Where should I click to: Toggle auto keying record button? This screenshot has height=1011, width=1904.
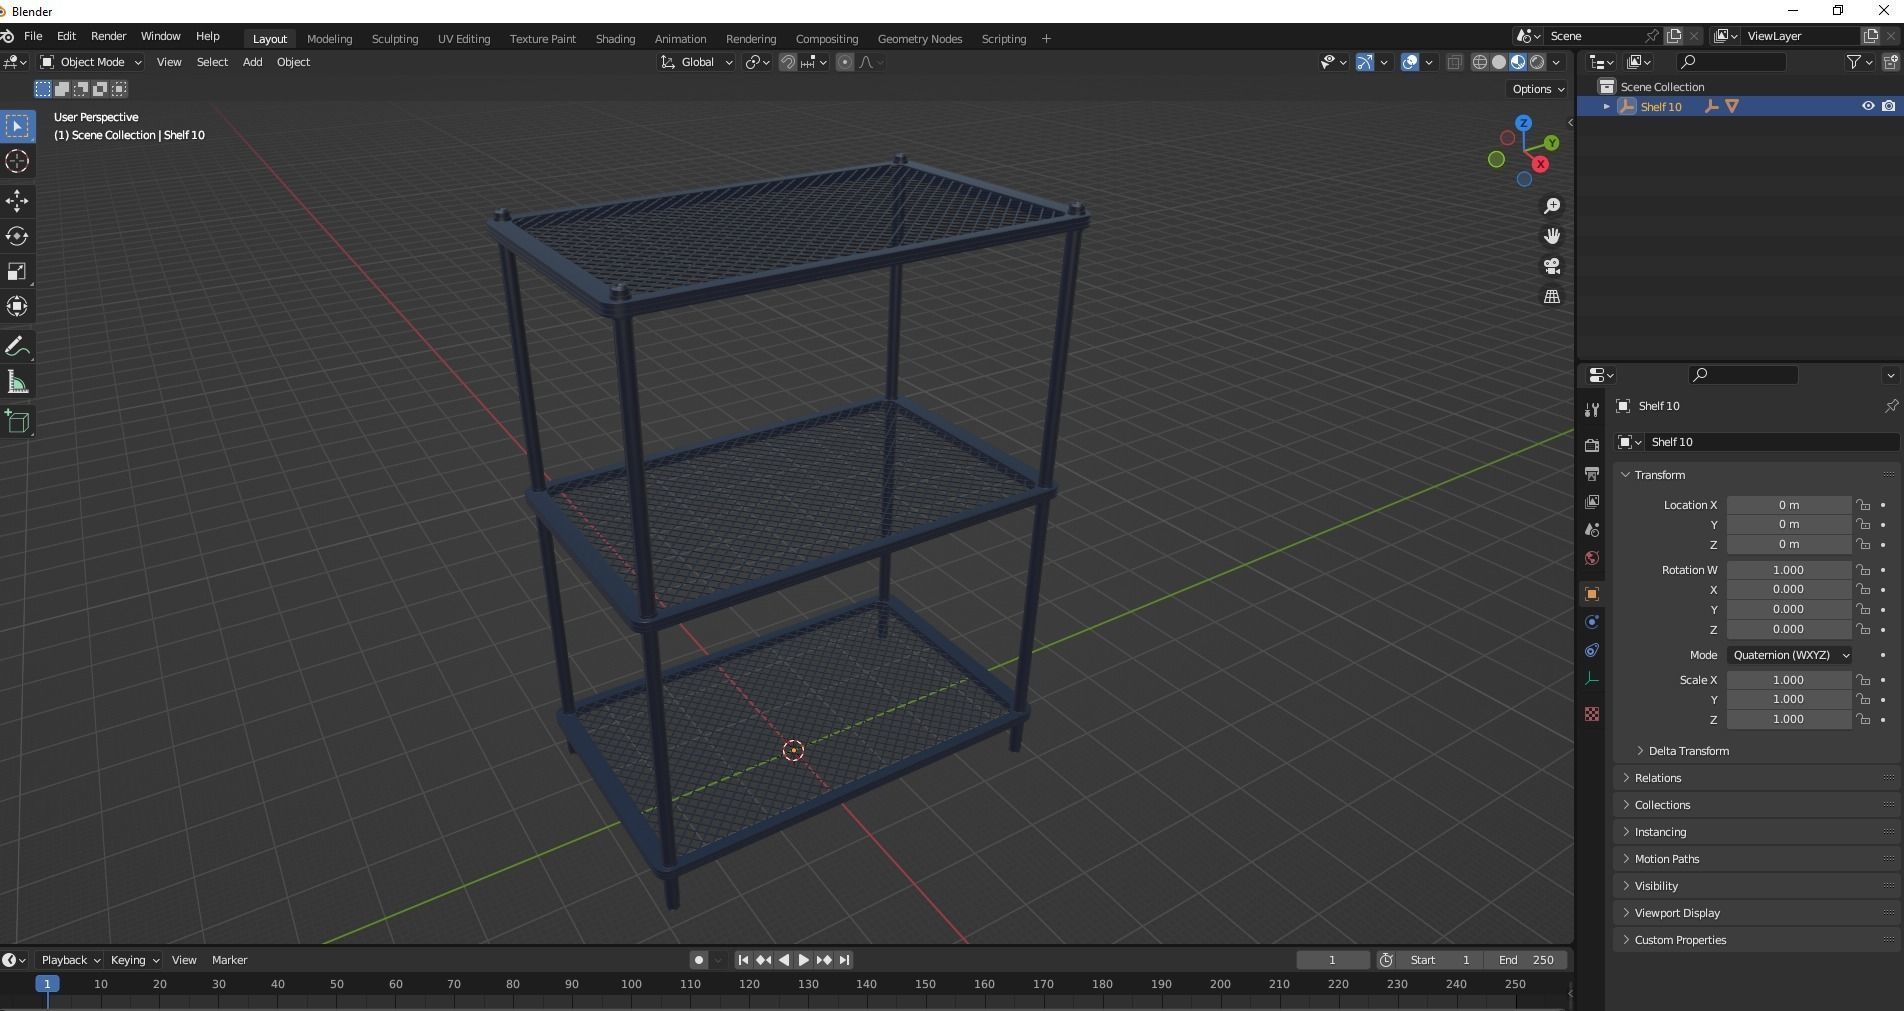pyautogui.click(x=699, y=960)
